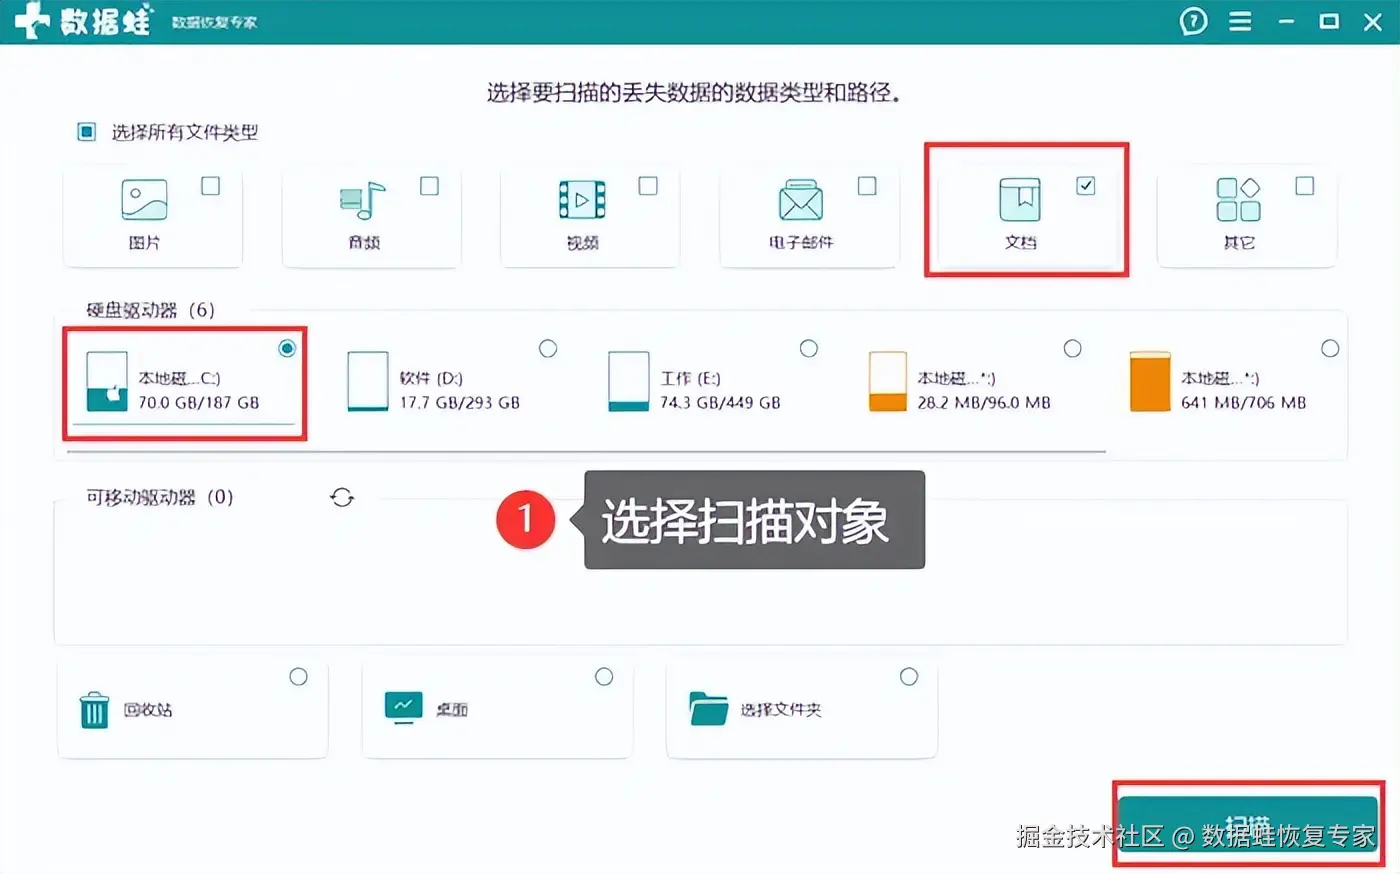Screen dimensions: 1400x874
Task: Click the 硬盘驱动器 (6) heading
Action: coord(151,310)
